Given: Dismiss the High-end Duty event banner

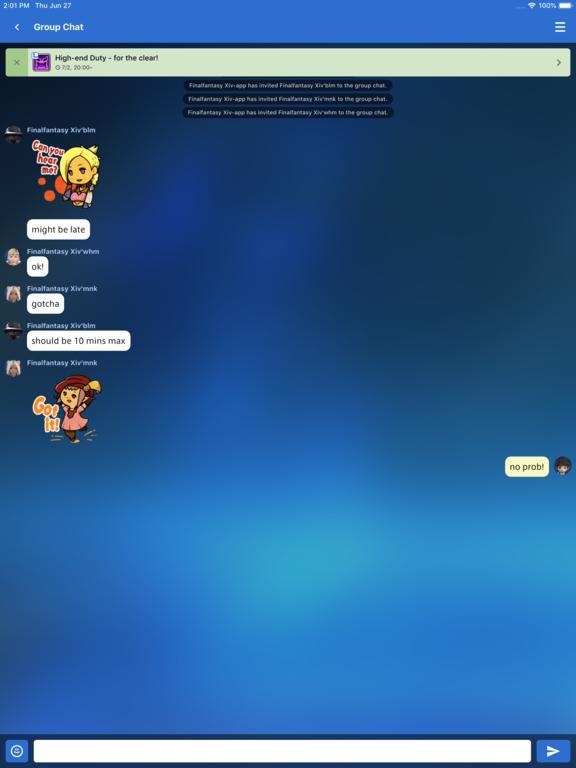Looking at the screenshot, I should tap(17, 63).
